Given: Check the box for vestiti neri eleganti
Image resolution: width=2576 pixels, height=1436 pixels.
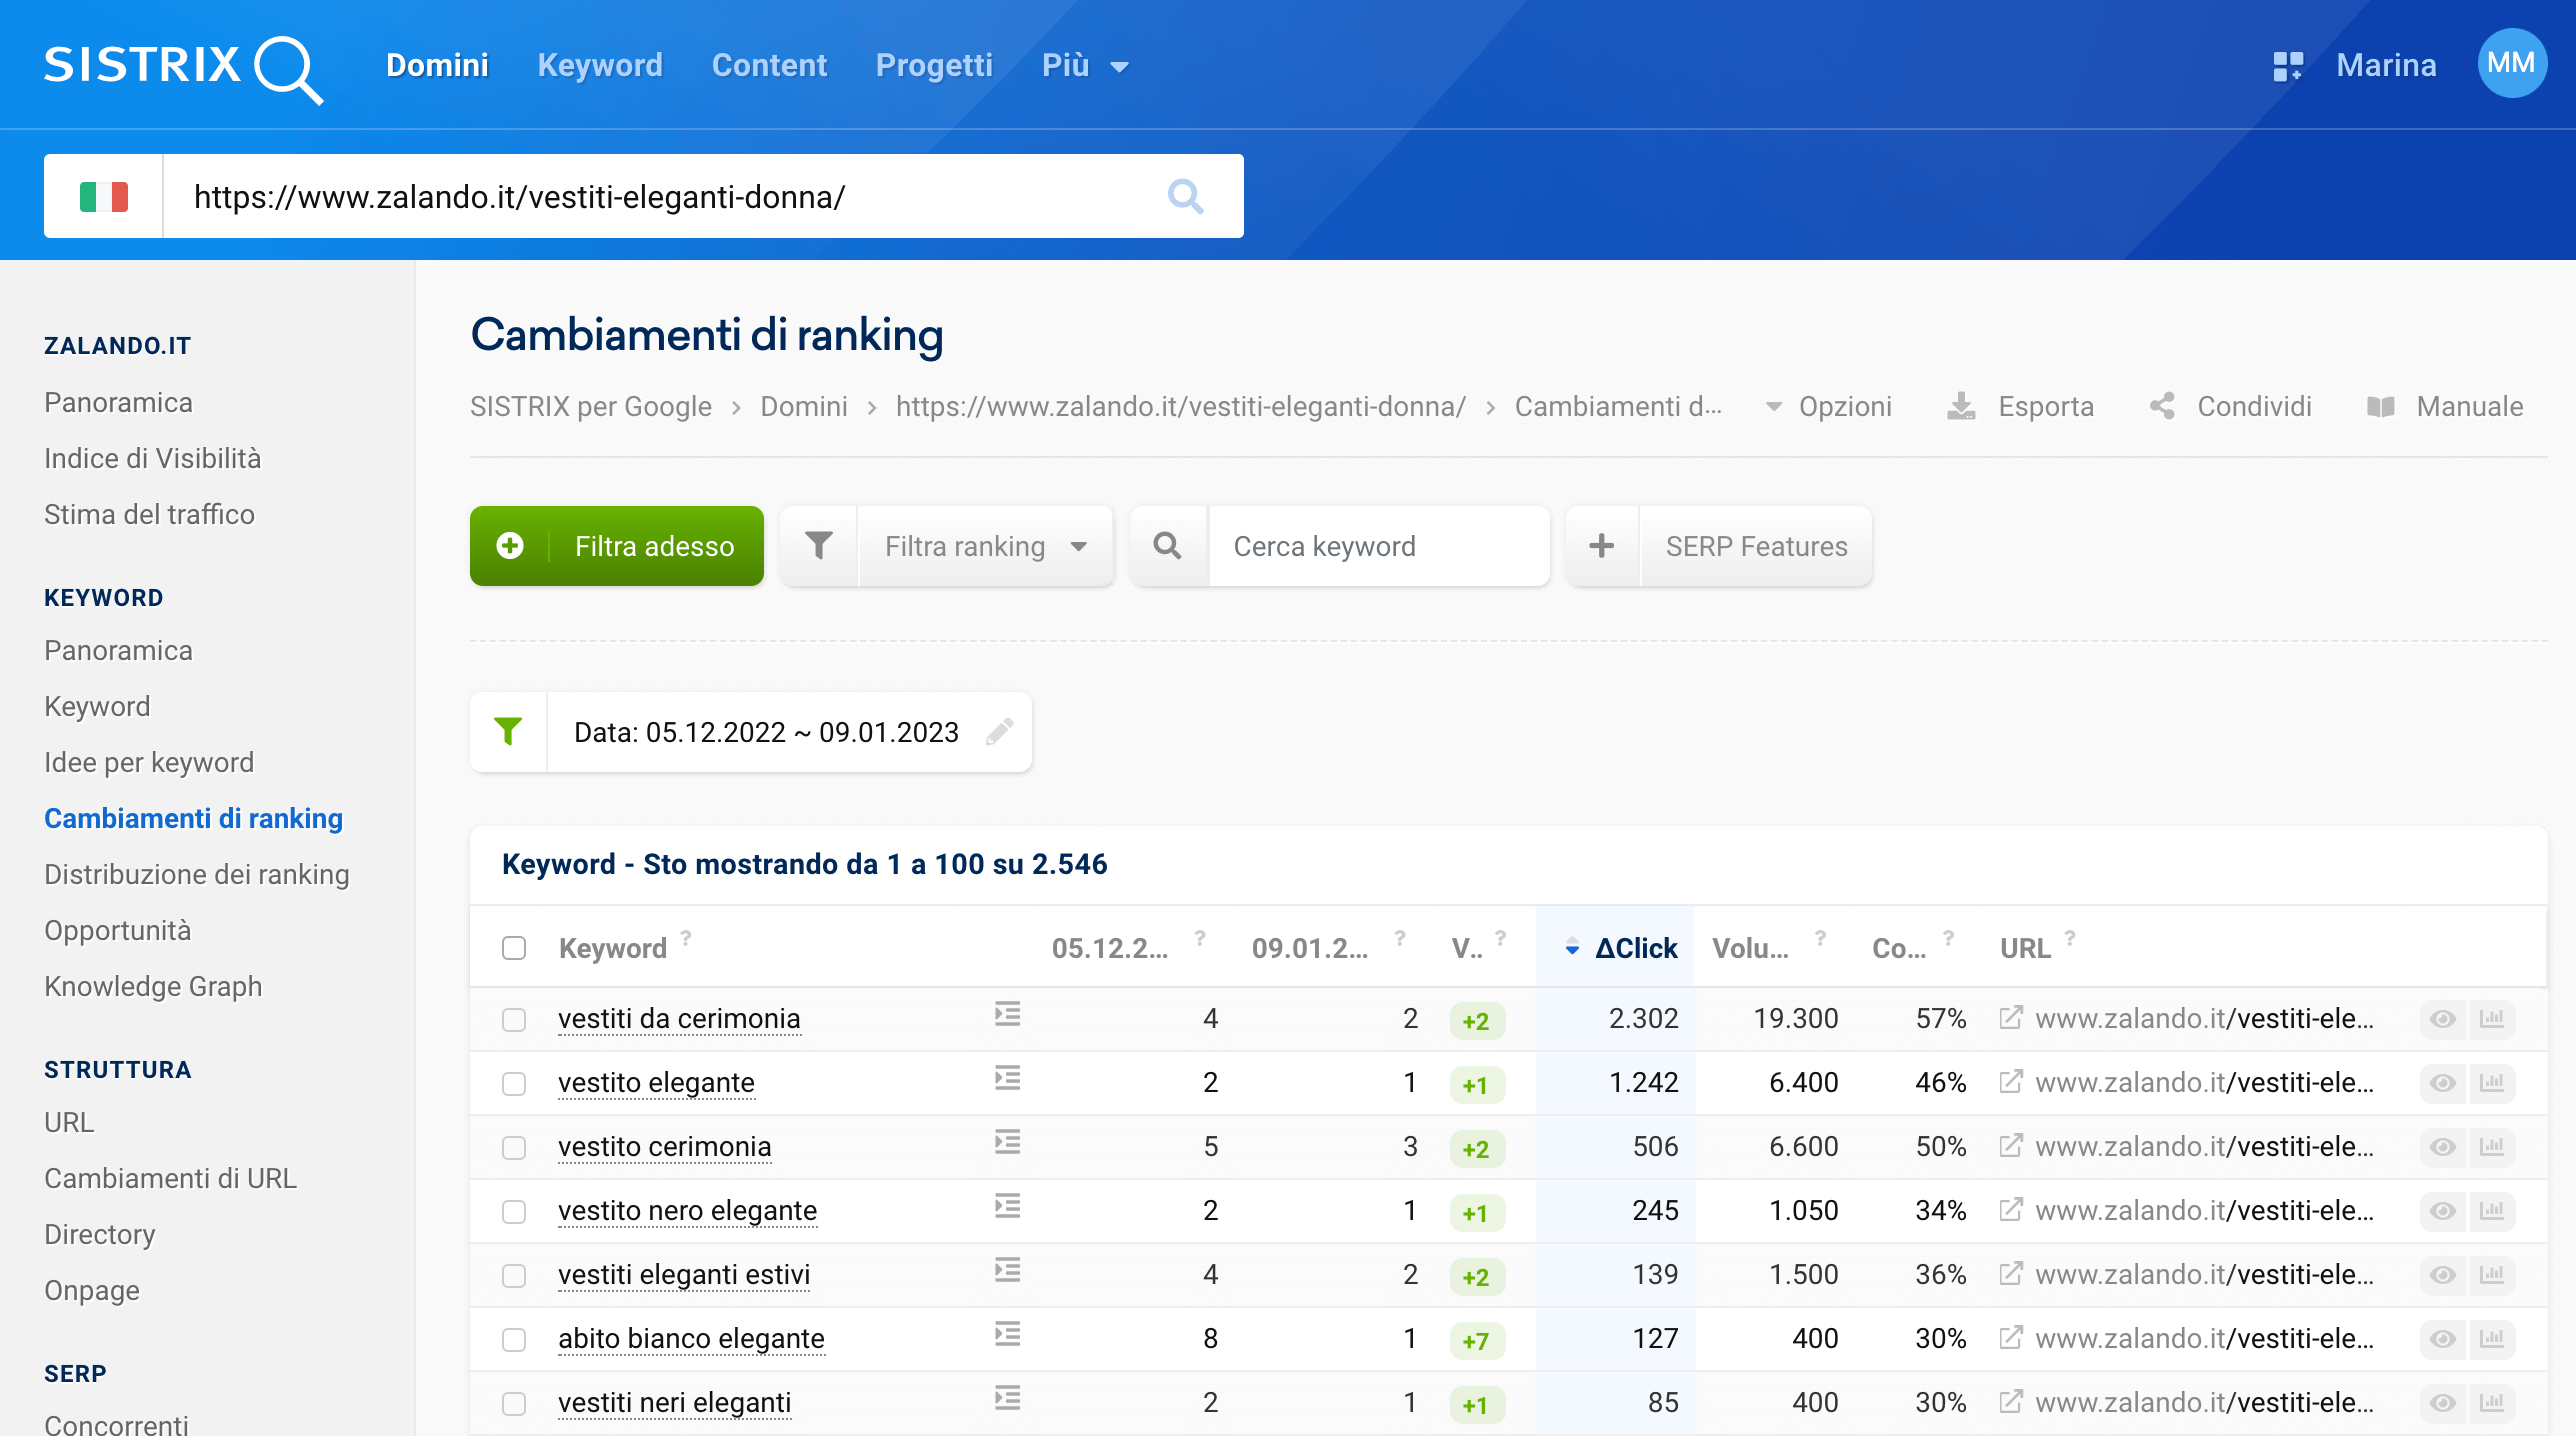Looking at the screenshot, I should pos(514,1404).
